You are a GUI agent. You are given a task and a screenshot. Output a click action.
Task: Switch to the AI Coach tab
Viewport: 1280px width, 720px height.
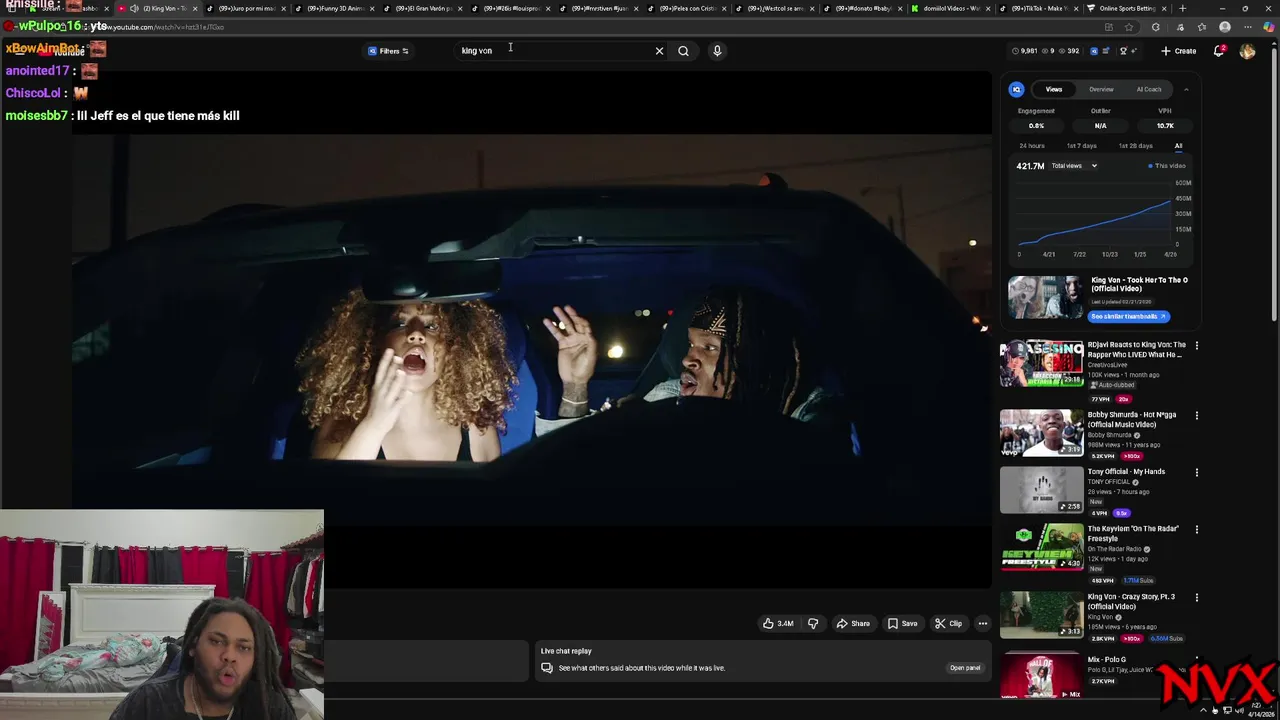(1149, 89)
